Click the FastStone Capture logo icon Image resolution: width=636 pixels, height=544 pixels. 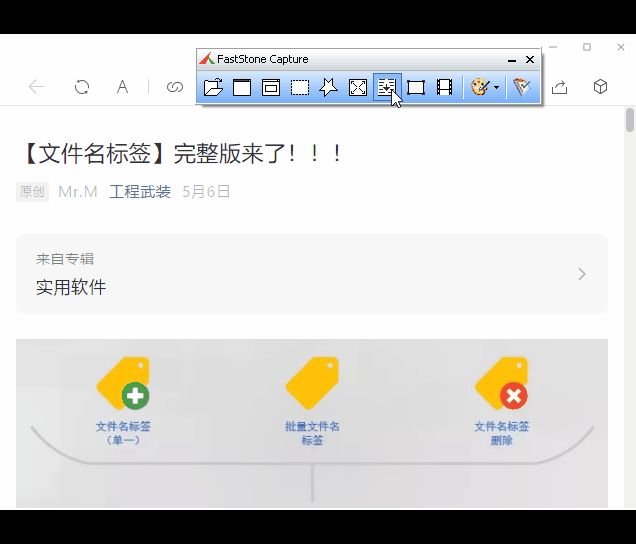click(206, 59)
